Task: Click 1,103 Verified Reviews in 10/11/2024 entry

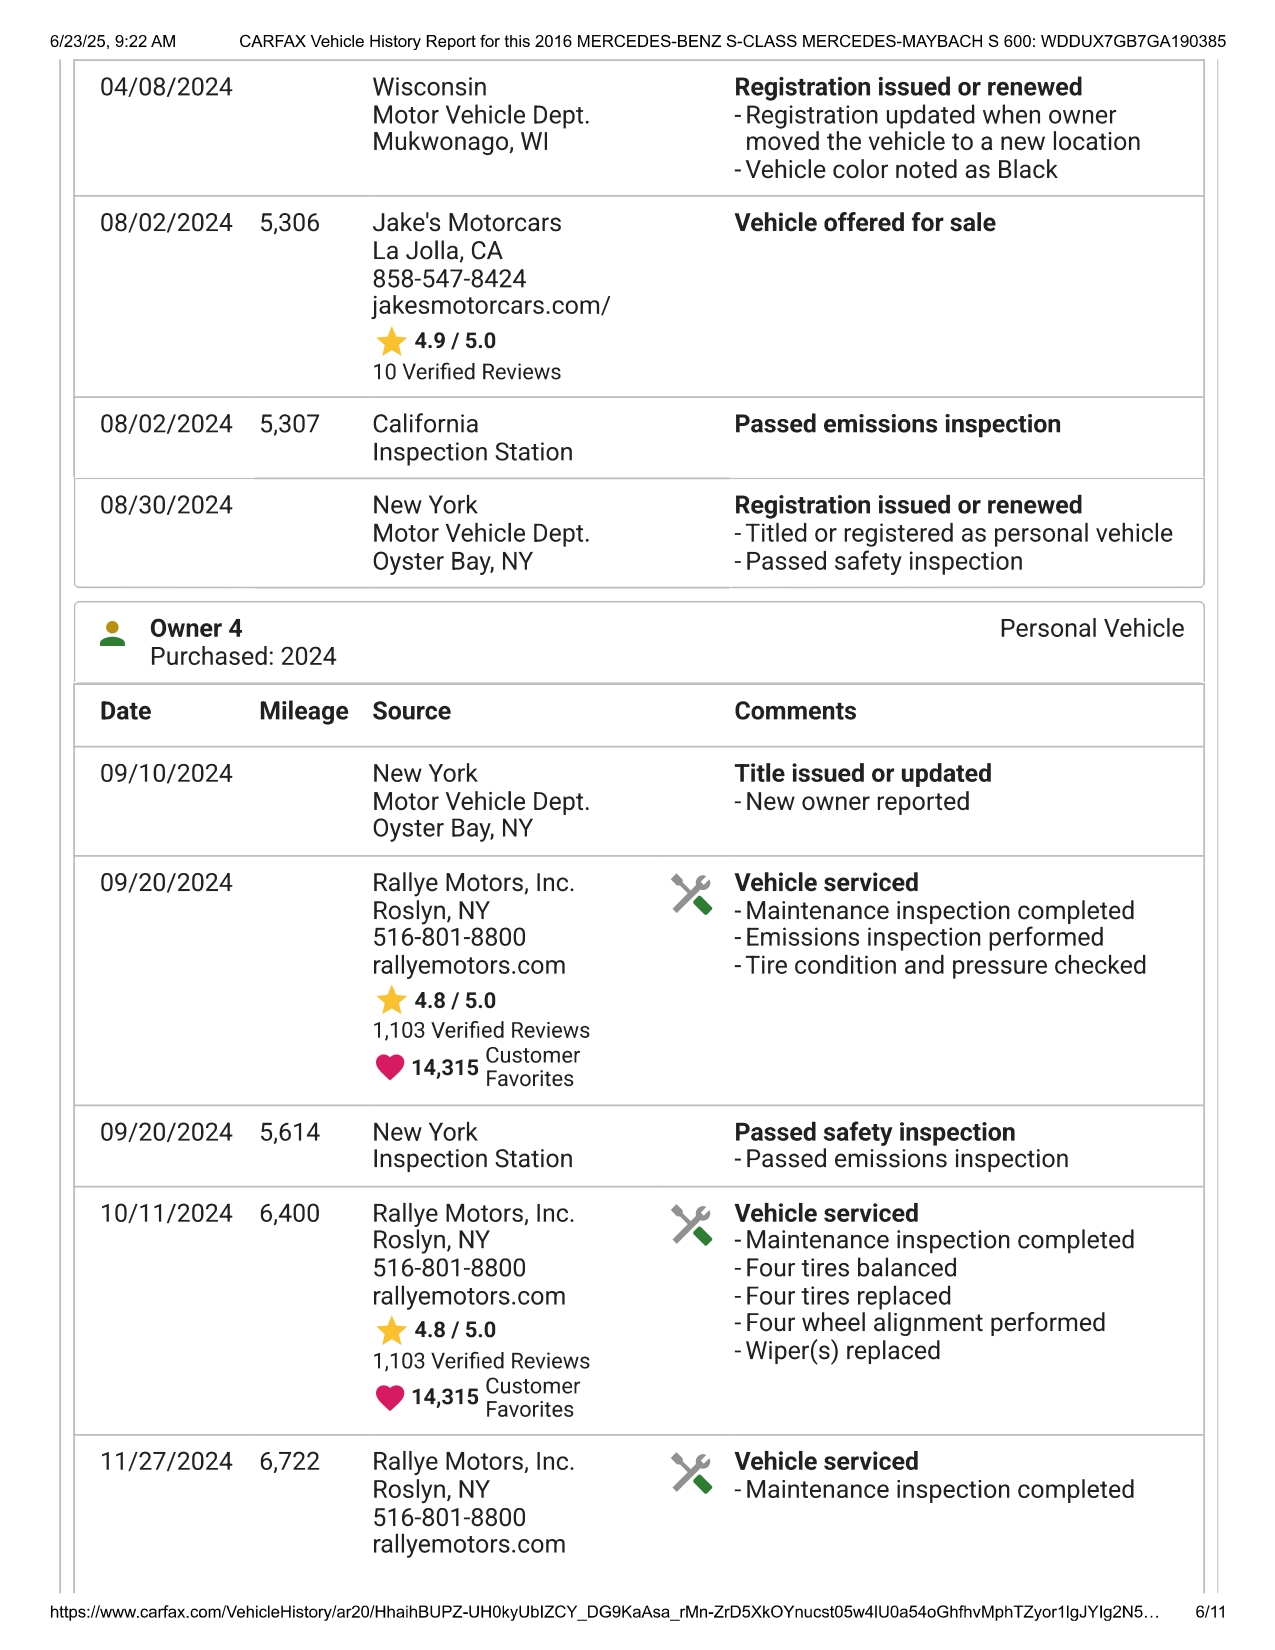Action: pos(481,1361)
